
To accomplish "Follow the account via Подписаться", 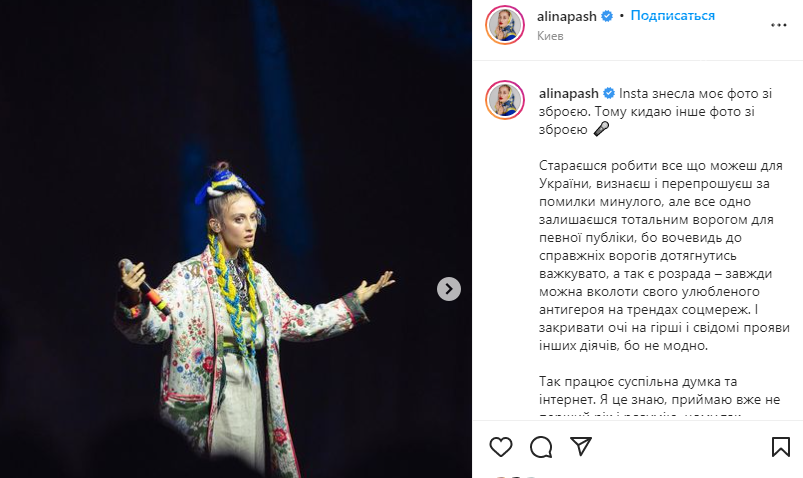I will point(672,16).
